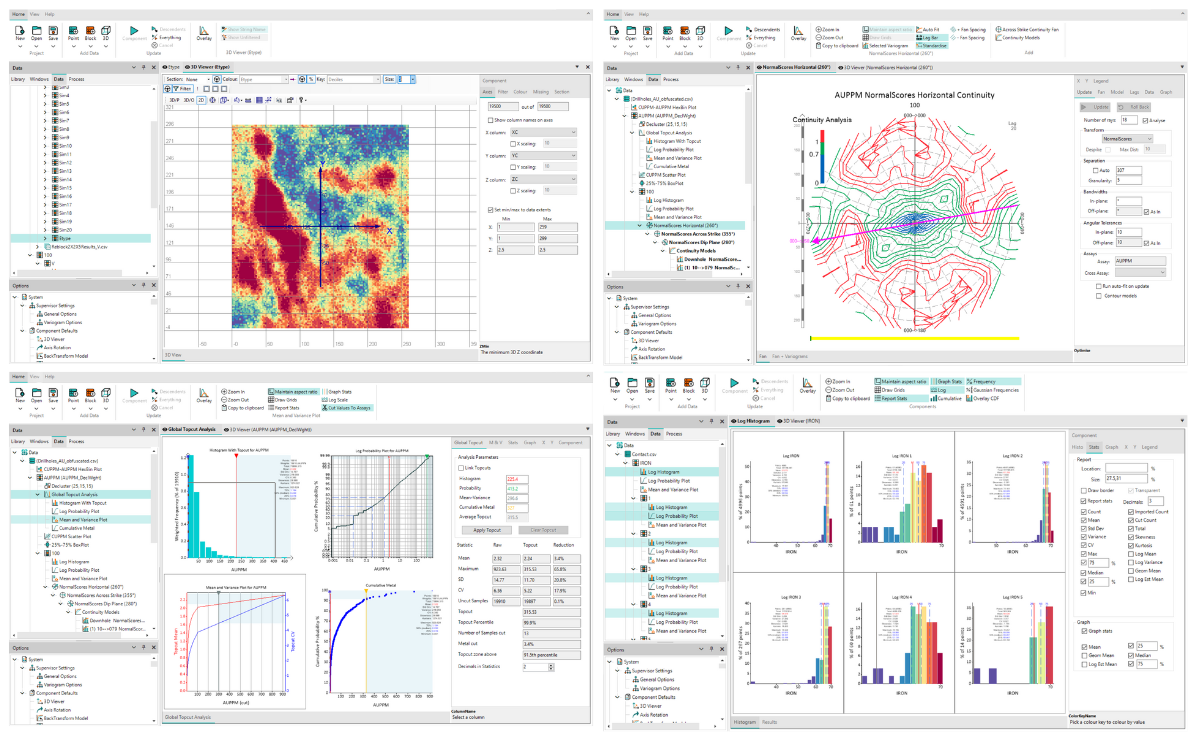The height and width of the screenshot is (736, 1196).
Task: Click Update button in top-right panel
Action: tap(1097, 107)
